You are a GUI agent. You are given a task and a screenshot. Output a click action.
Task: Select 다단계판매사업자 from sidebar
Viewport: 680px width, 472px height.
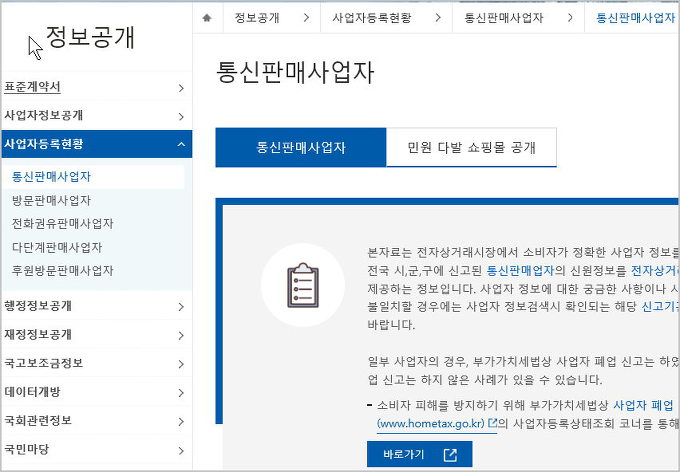(57, 247)
